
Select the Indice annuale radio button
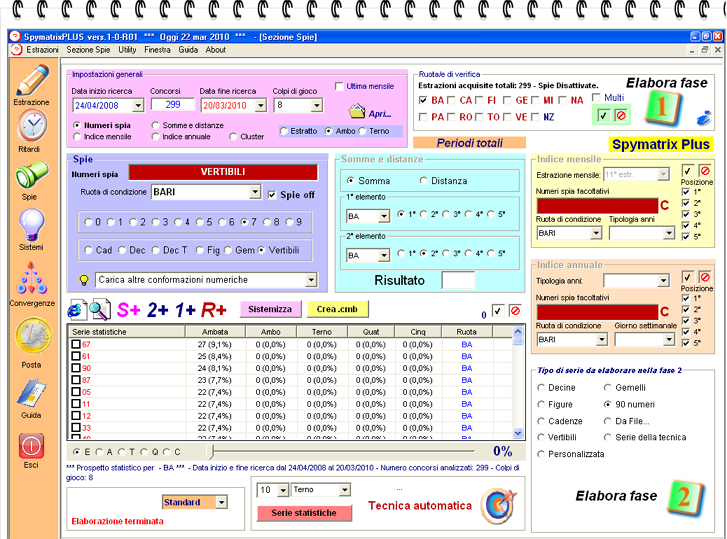click(x=155, y=136)
